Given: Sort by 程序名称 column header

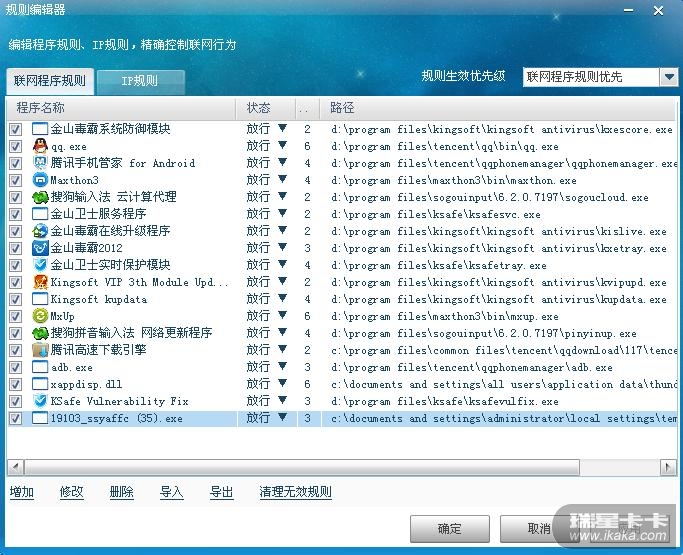Looking at the screenshot, I should tap(121, 108).
